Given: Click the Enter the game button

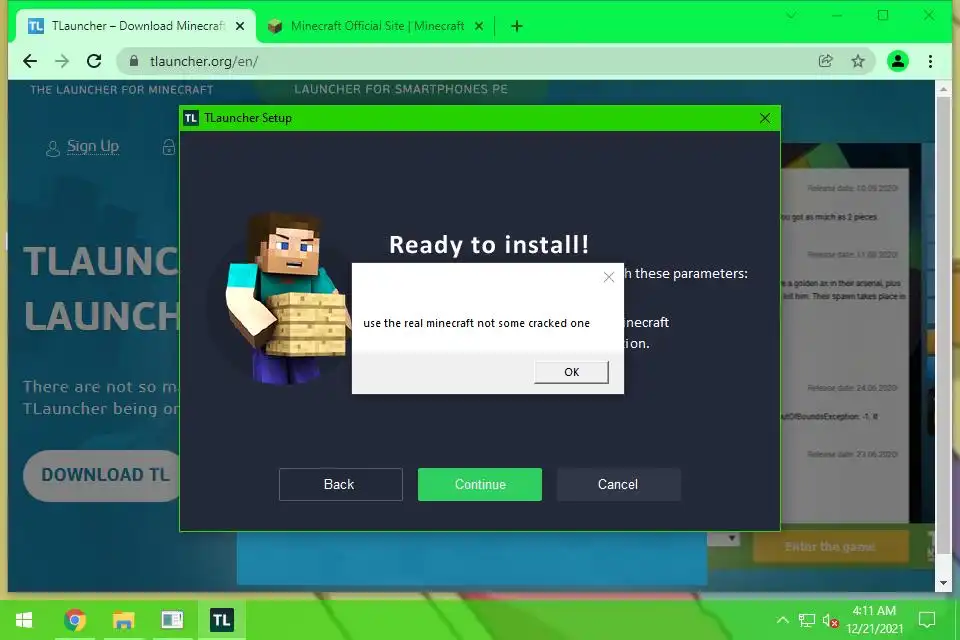Looking at the screenshot, I should (x=830, y=546).
